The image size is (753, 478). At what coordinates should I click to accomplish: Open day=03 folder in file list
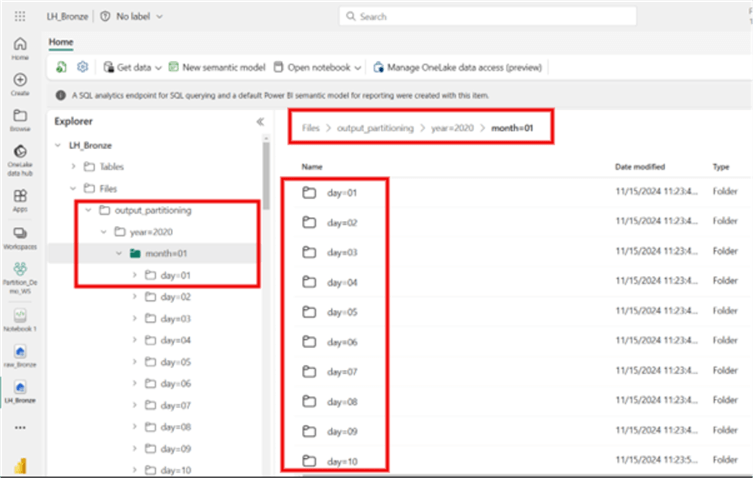point(342,253)
